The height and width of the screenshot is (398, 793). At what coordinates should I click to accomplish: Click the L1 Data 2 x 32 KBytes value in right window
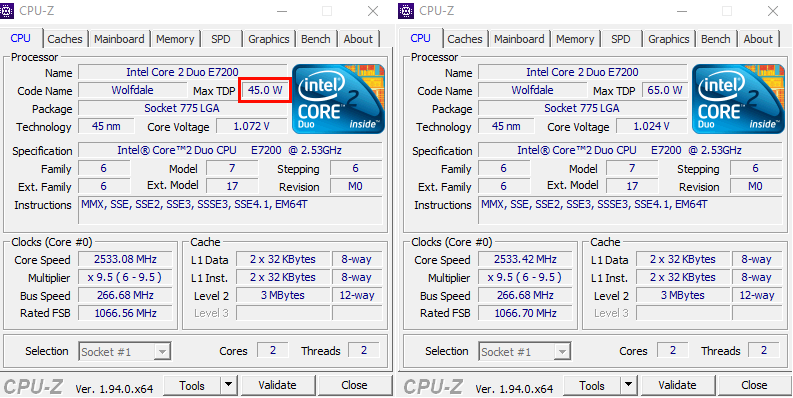[x=683, y=259]
